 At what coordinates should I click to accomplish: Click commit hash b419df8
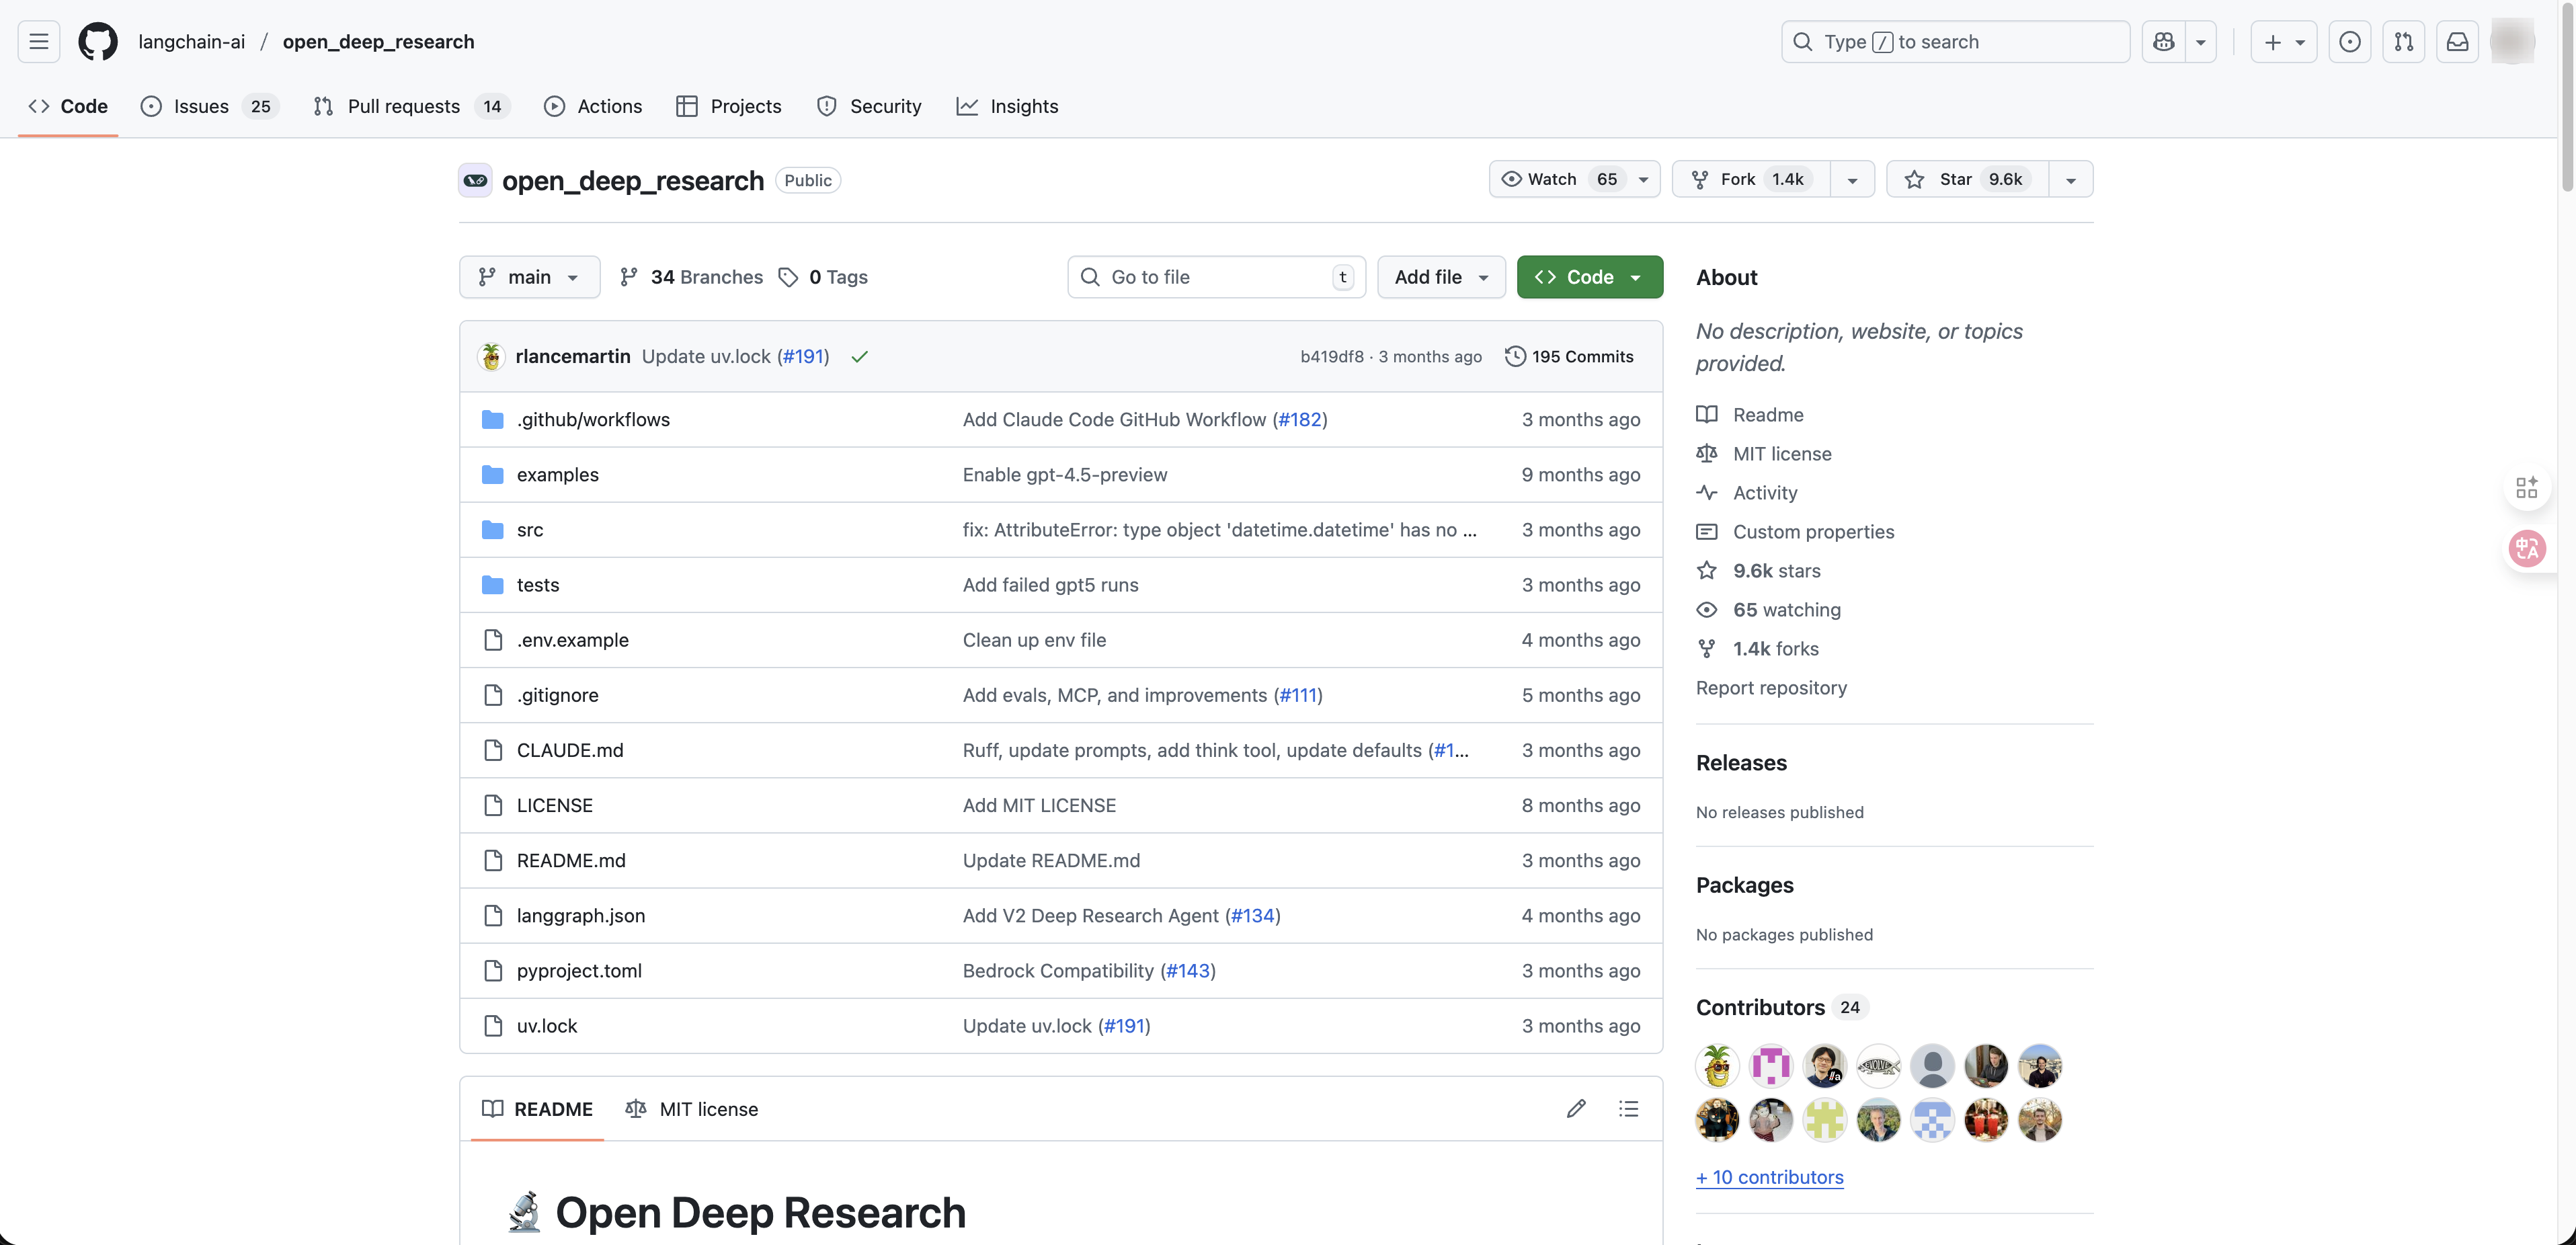coord(1331,357)
